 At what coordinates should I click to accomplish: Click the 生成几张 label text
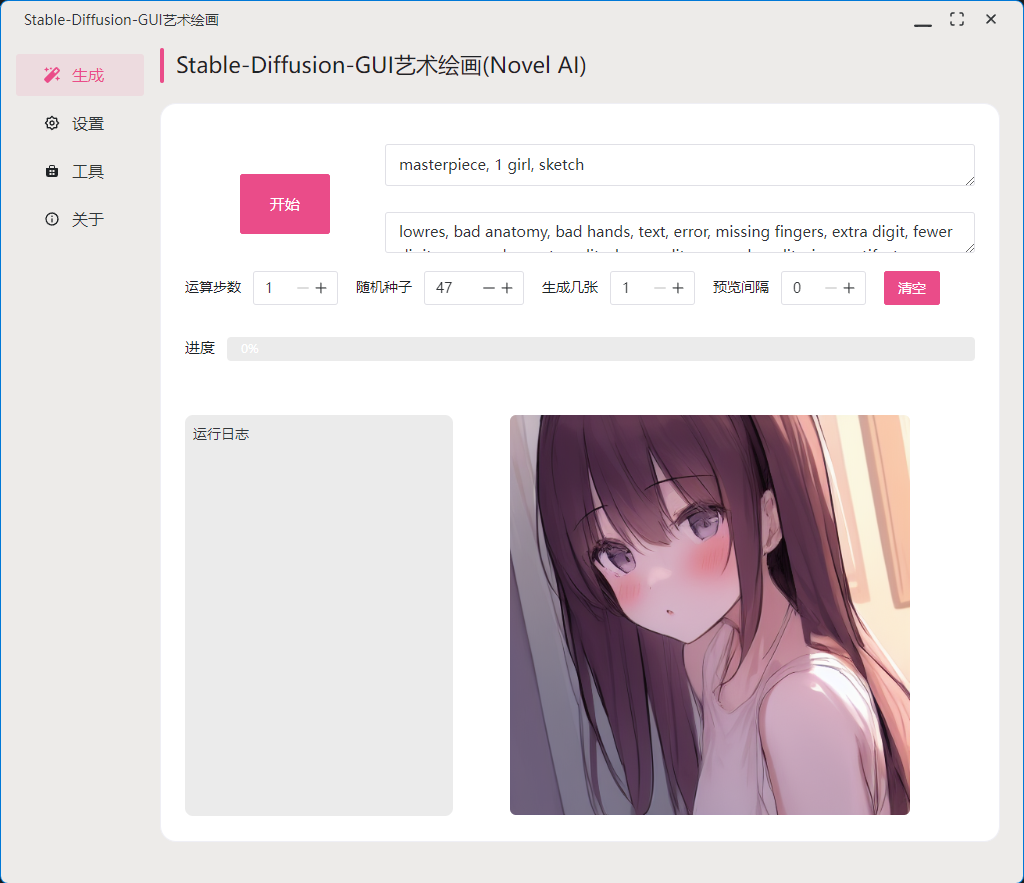pos(570,287)
